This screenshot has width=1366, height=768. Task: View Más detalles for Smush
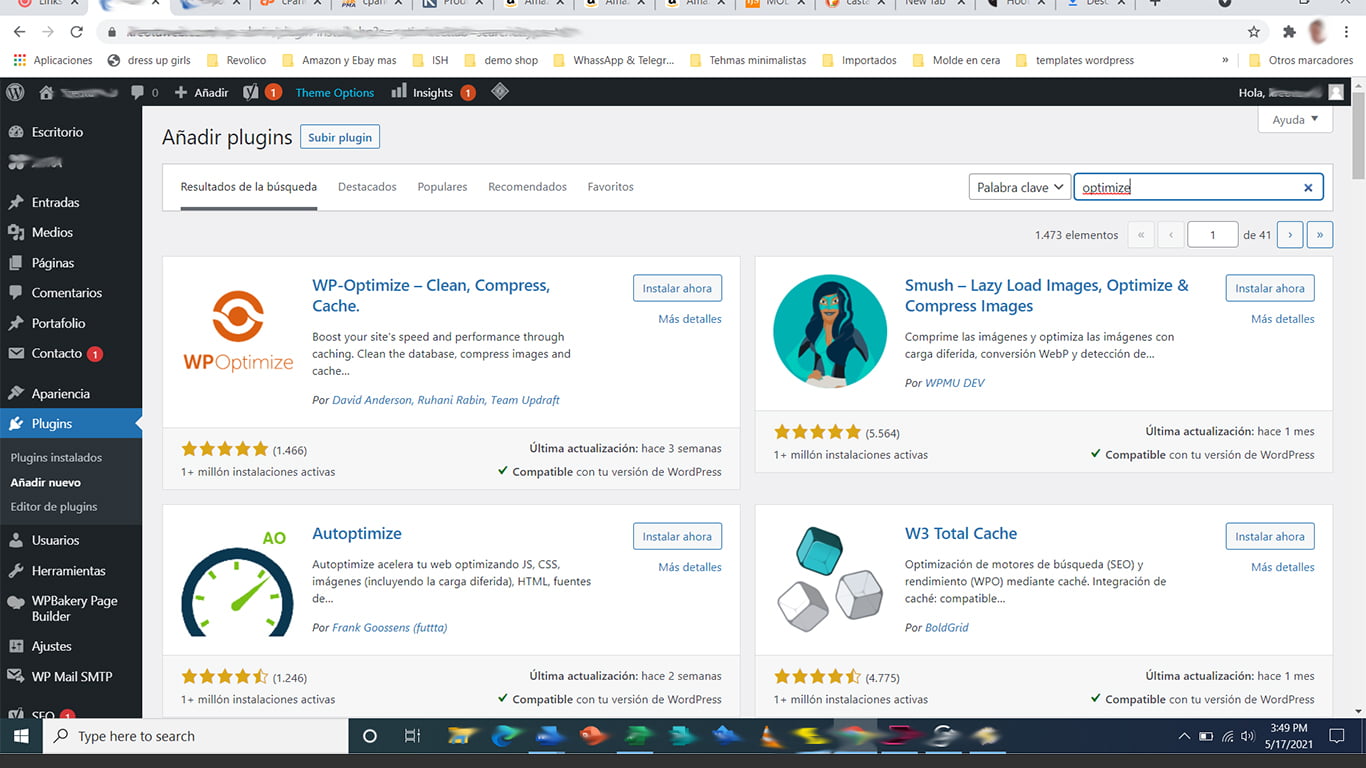tap(1283, 318)
